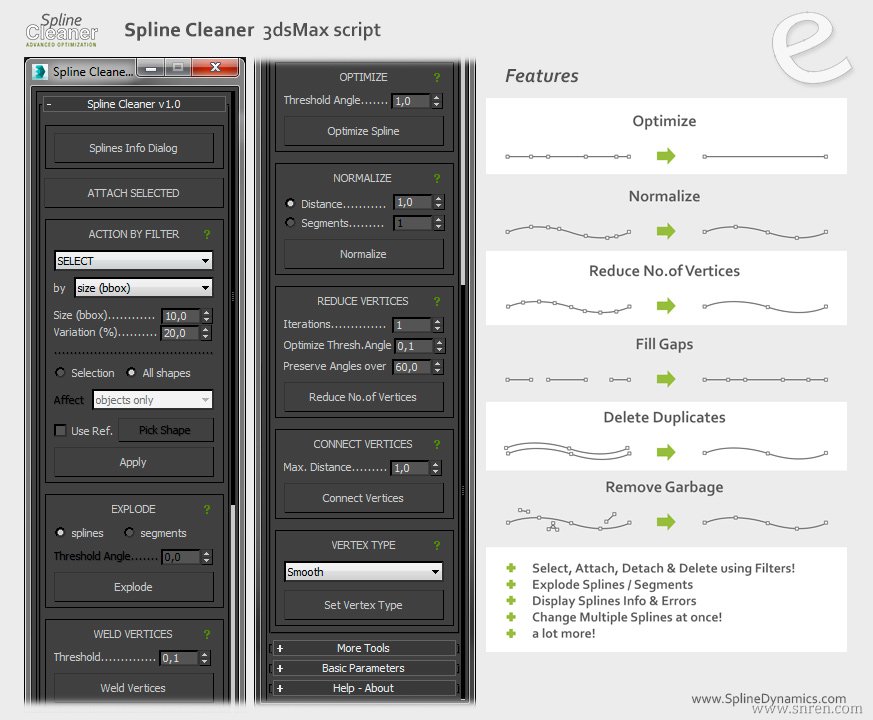Apply the filter action

click(x=134, y=462)
